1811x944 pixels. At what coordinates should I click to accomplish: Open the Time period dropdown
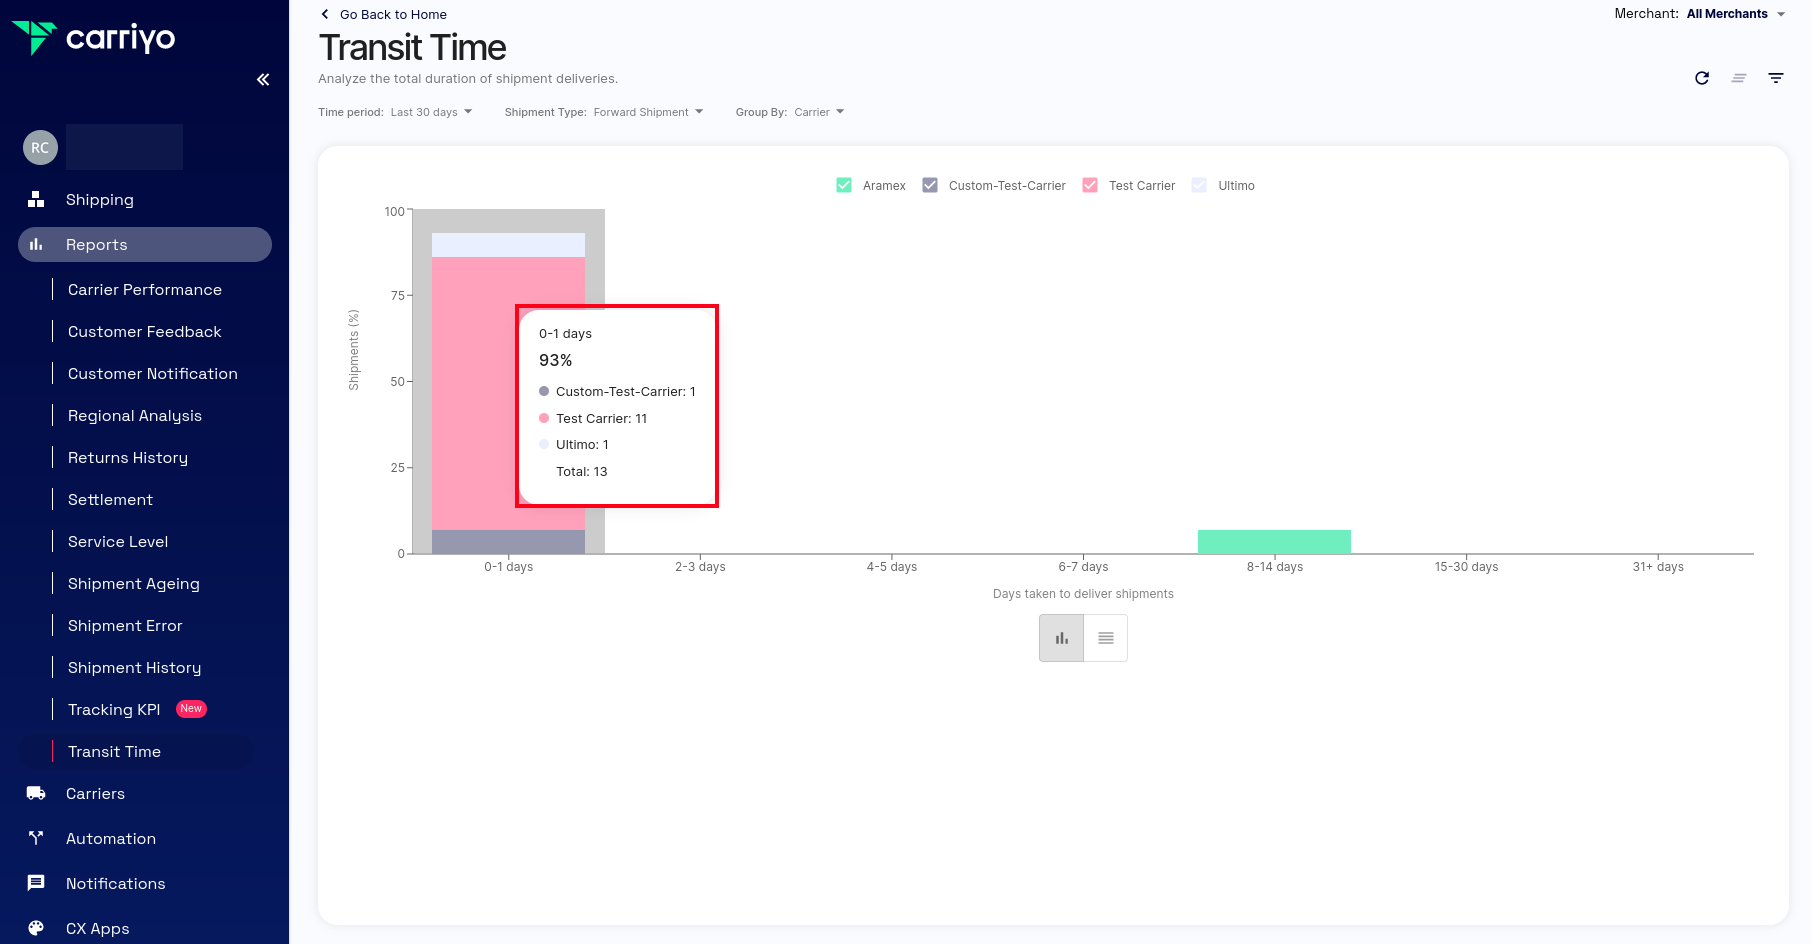pyautogui.click(x=431, y=112)
